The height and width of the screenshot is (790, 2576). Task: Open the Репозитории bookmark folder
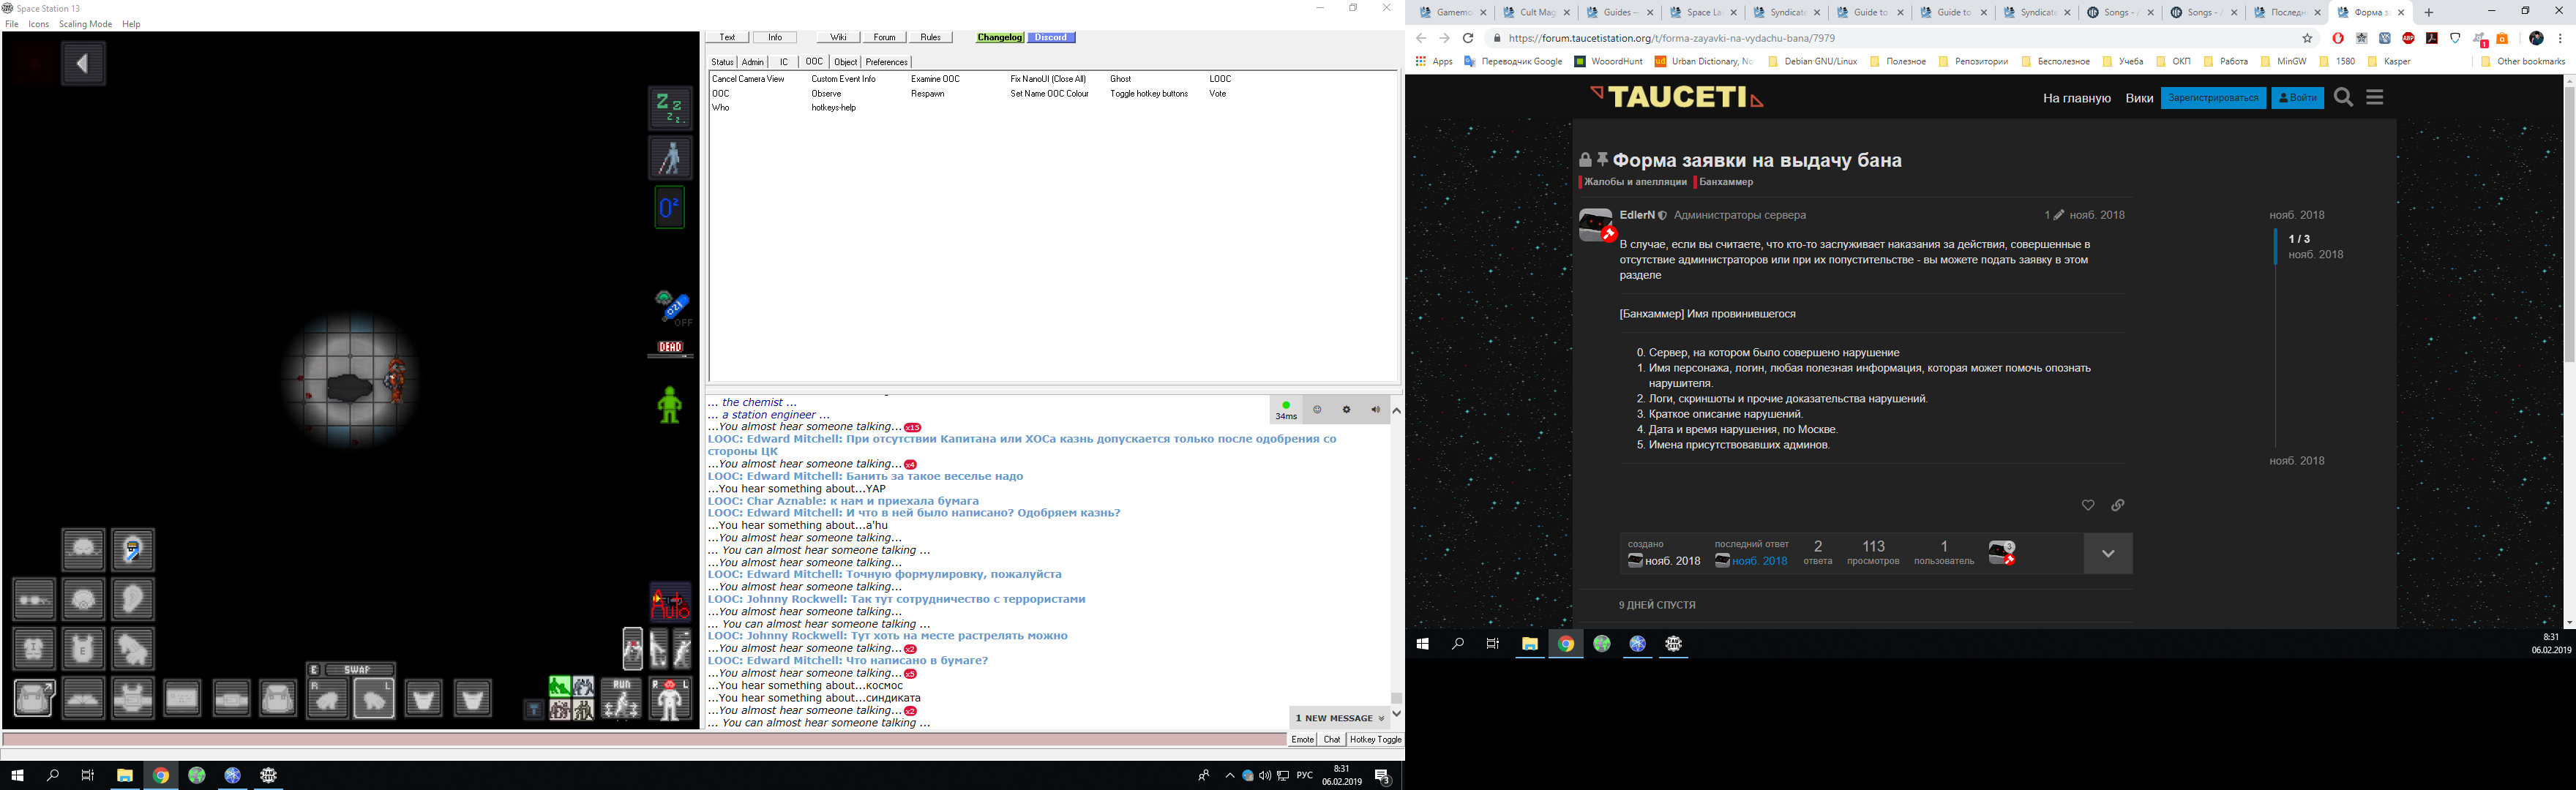[1973, 61]
